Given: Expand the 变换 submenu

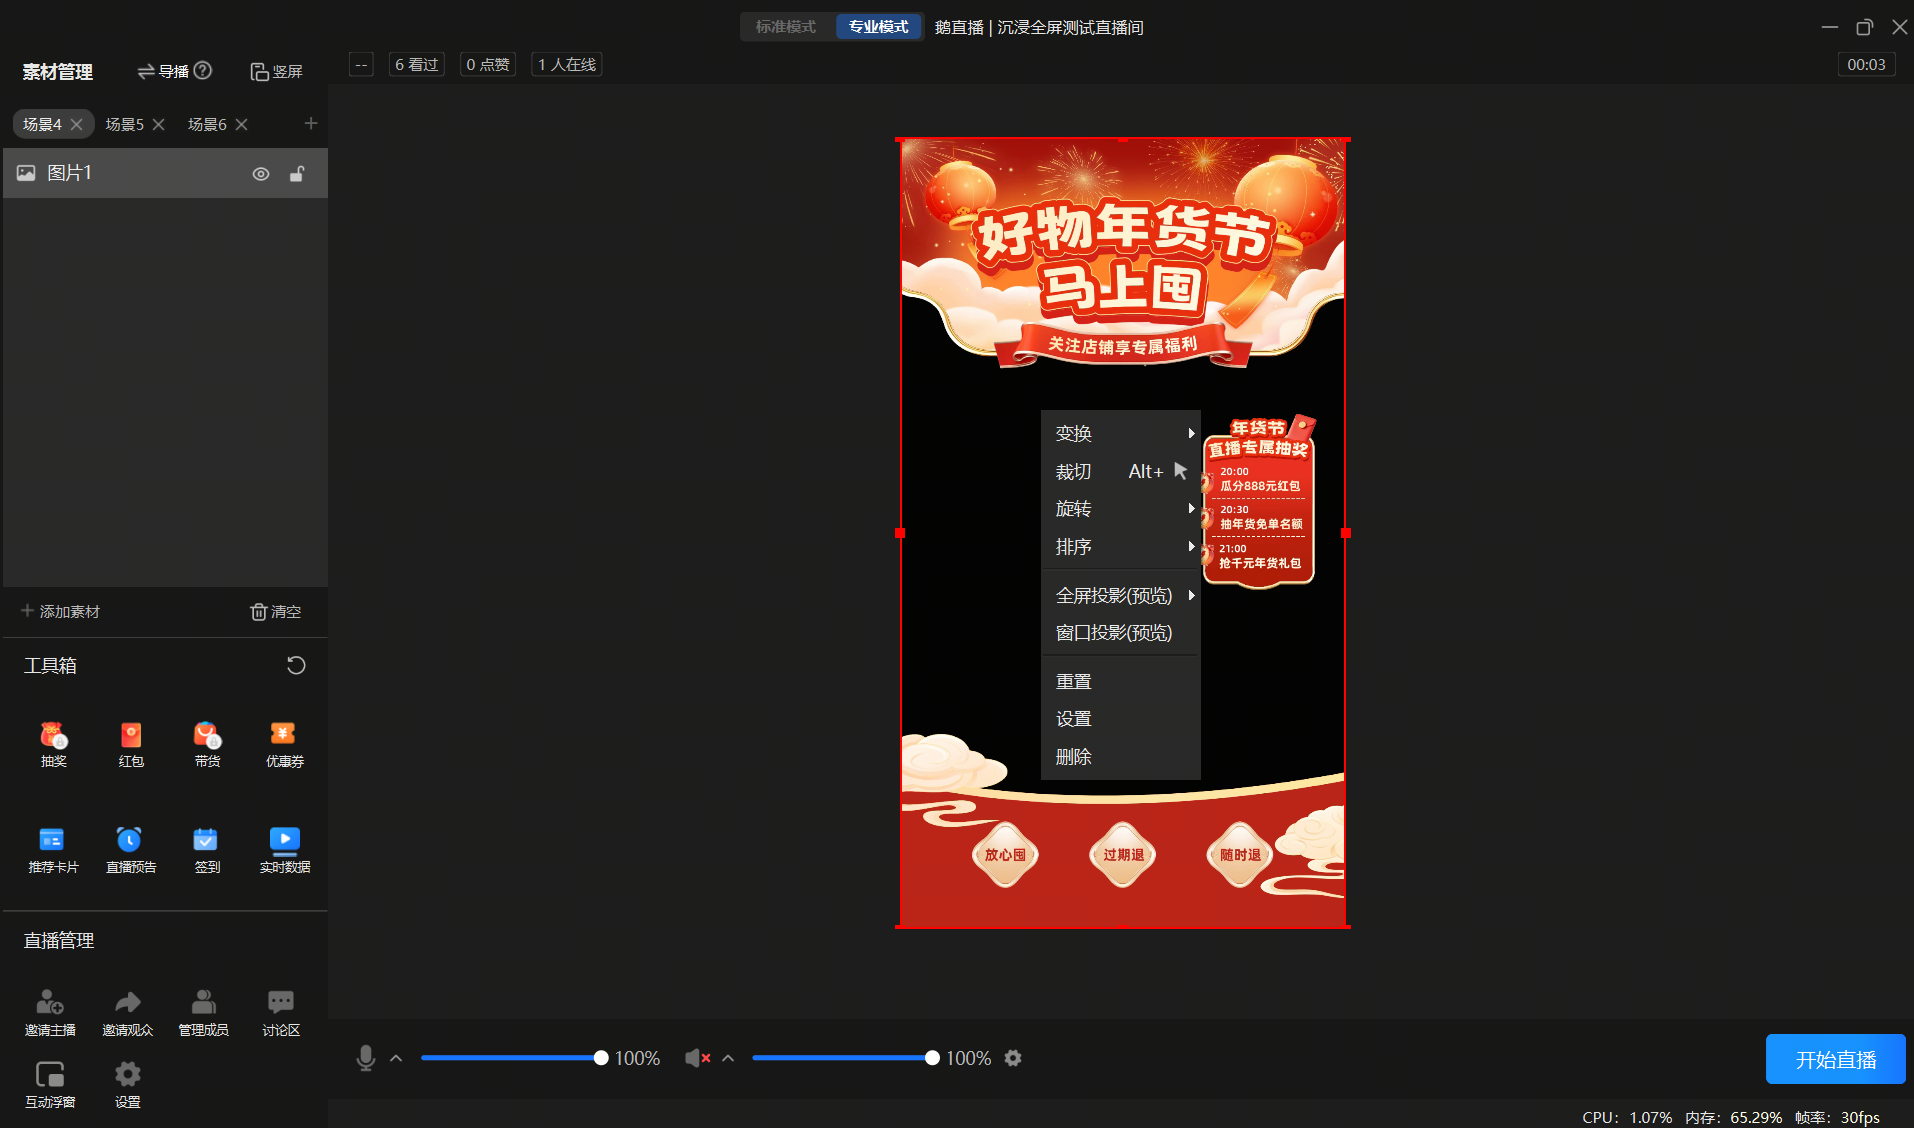Looking at the screenshot, I should pyautogui.click(x=1121, y=433).
